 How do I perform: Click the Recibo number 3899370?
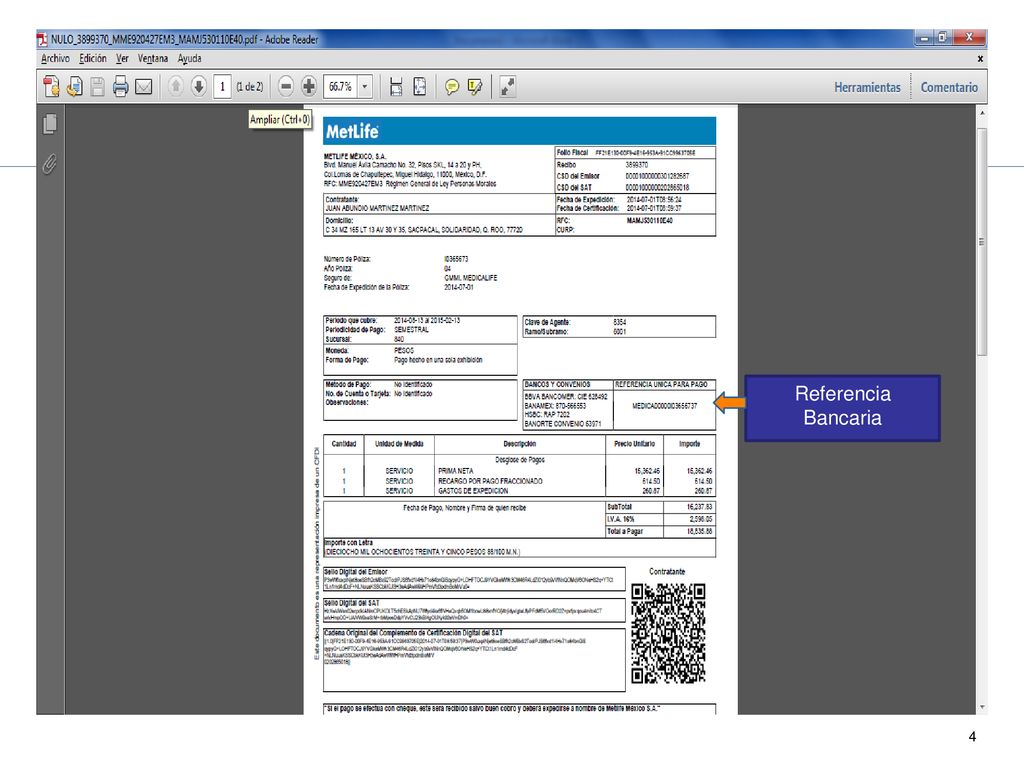[637, 165]
